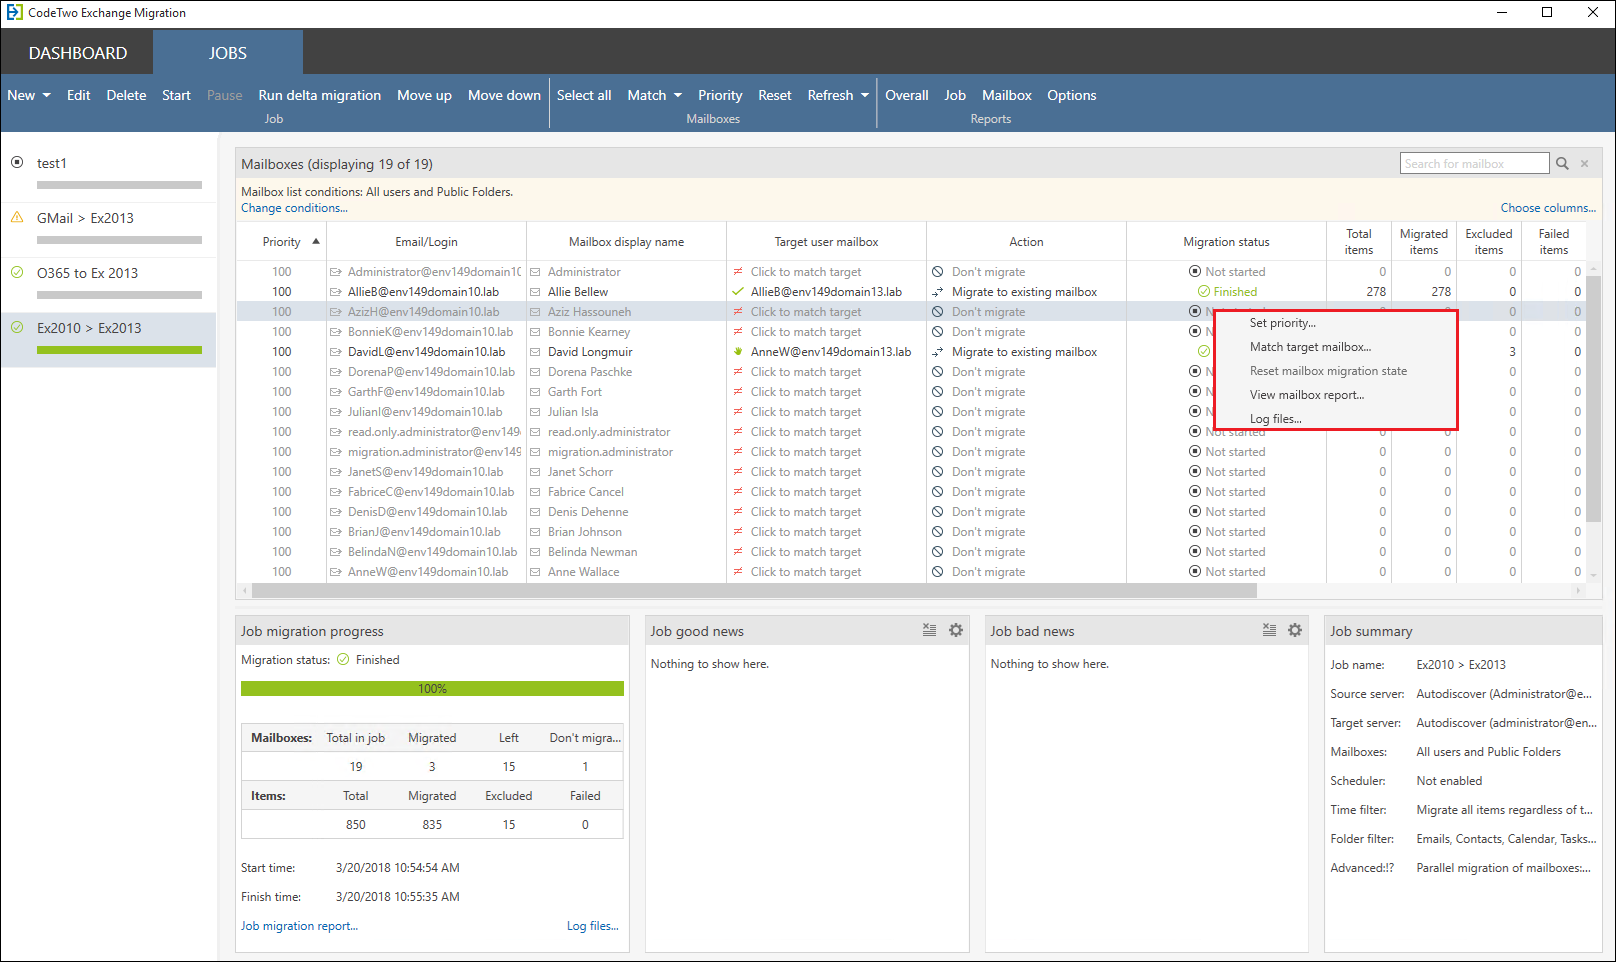The image size is (1616, 962).
Task: Choose Match target mailbox... menu entry
Action: click(x=1310, y=347)
